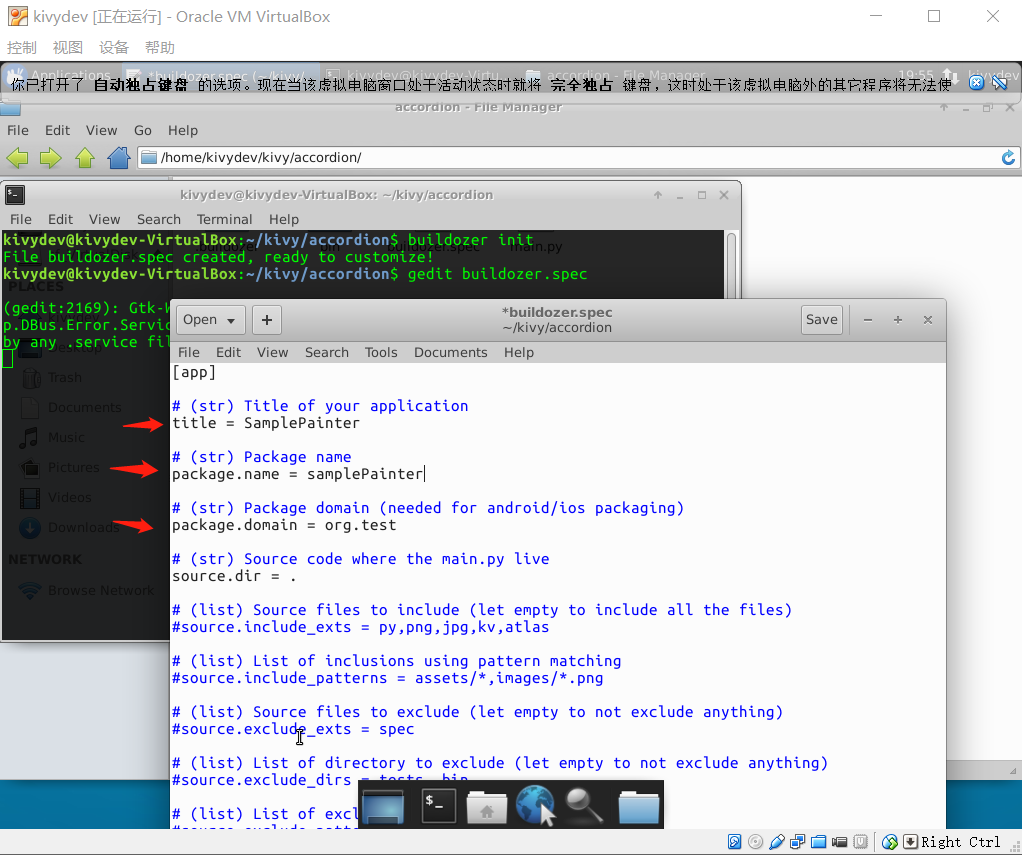This screenshot has width=1022, height=855.
Task: Click mouse integration indicator in status bar
Action: pyautogui.click(x=890, y=842)
